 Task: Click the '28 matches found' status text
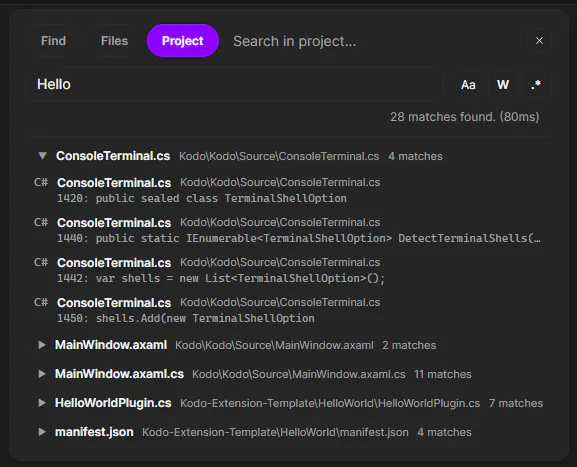click(464, 117)
